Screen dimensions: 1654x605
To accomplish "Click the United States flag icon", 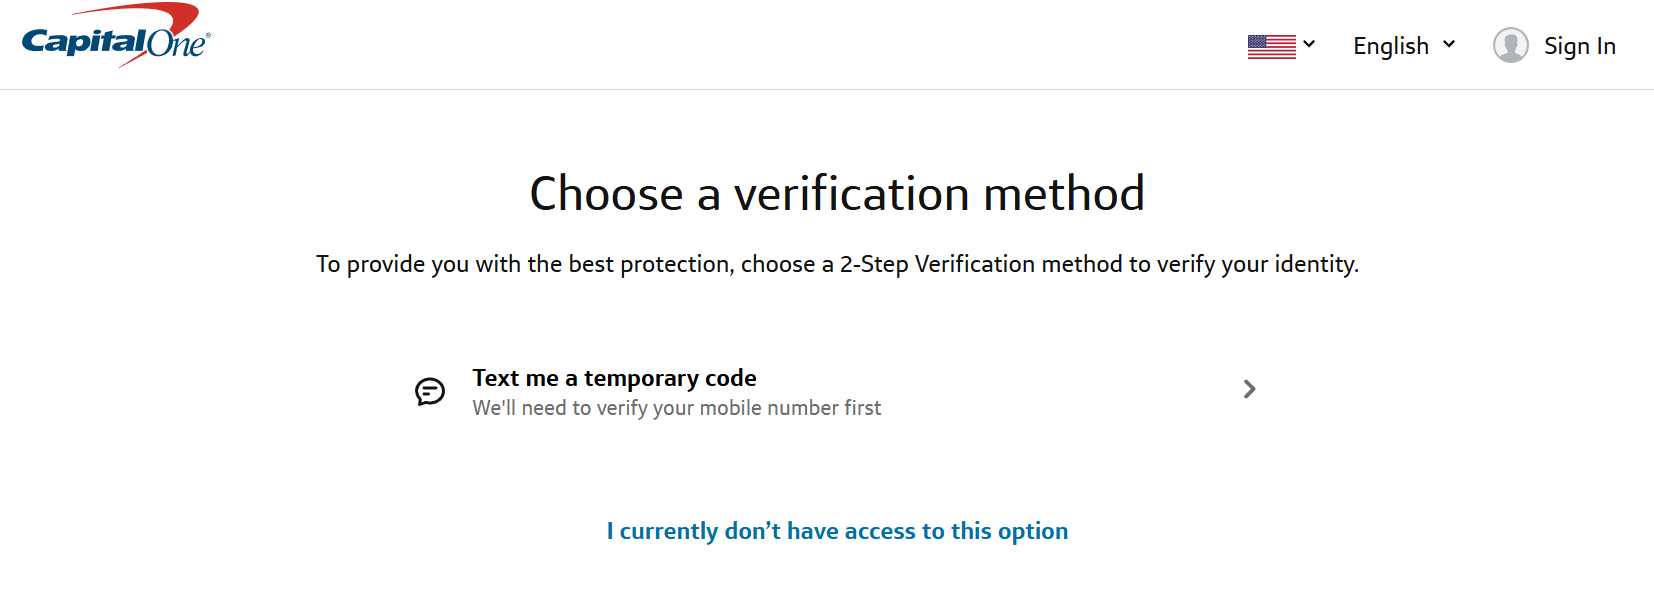I will point(1271,46).
